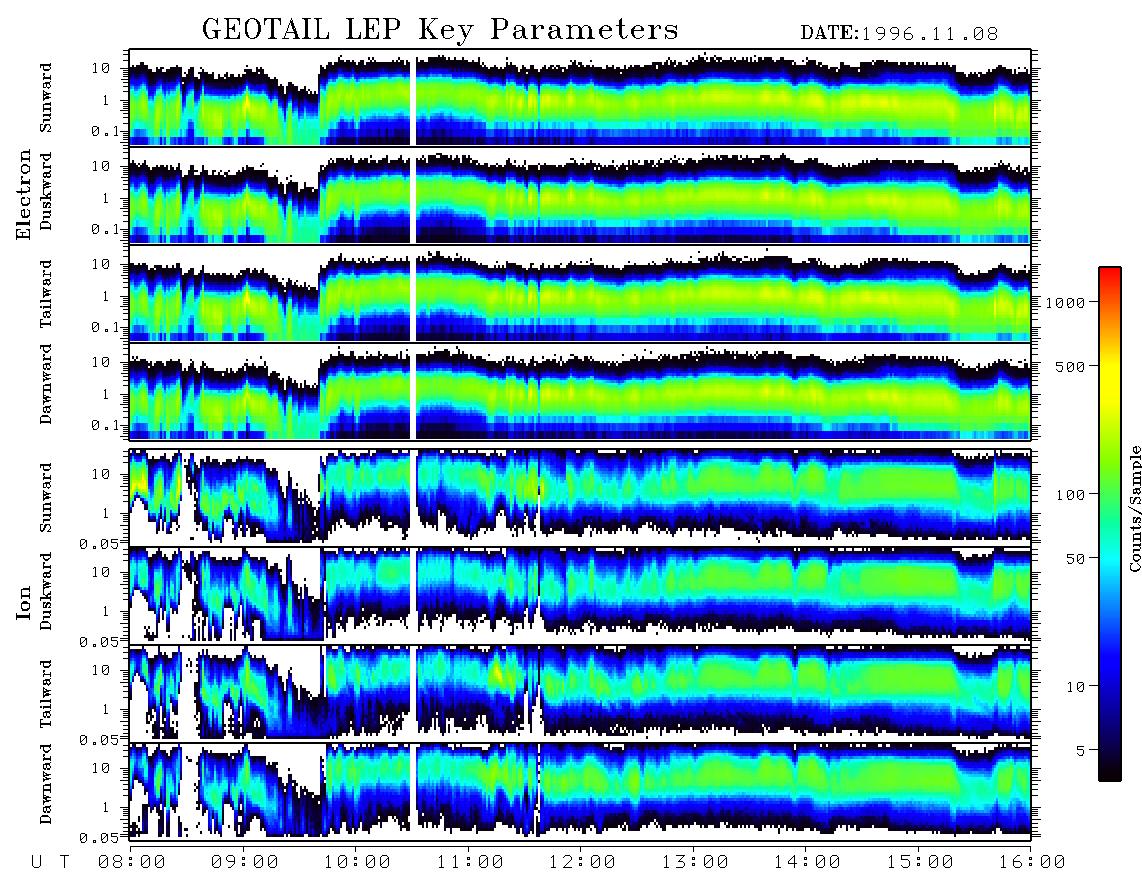Image resolution: width=1142 pixels, height=880 pixels.
Task: Click inside the Electron Sunward spectrogram panel
Action: (x=580, y=98)
